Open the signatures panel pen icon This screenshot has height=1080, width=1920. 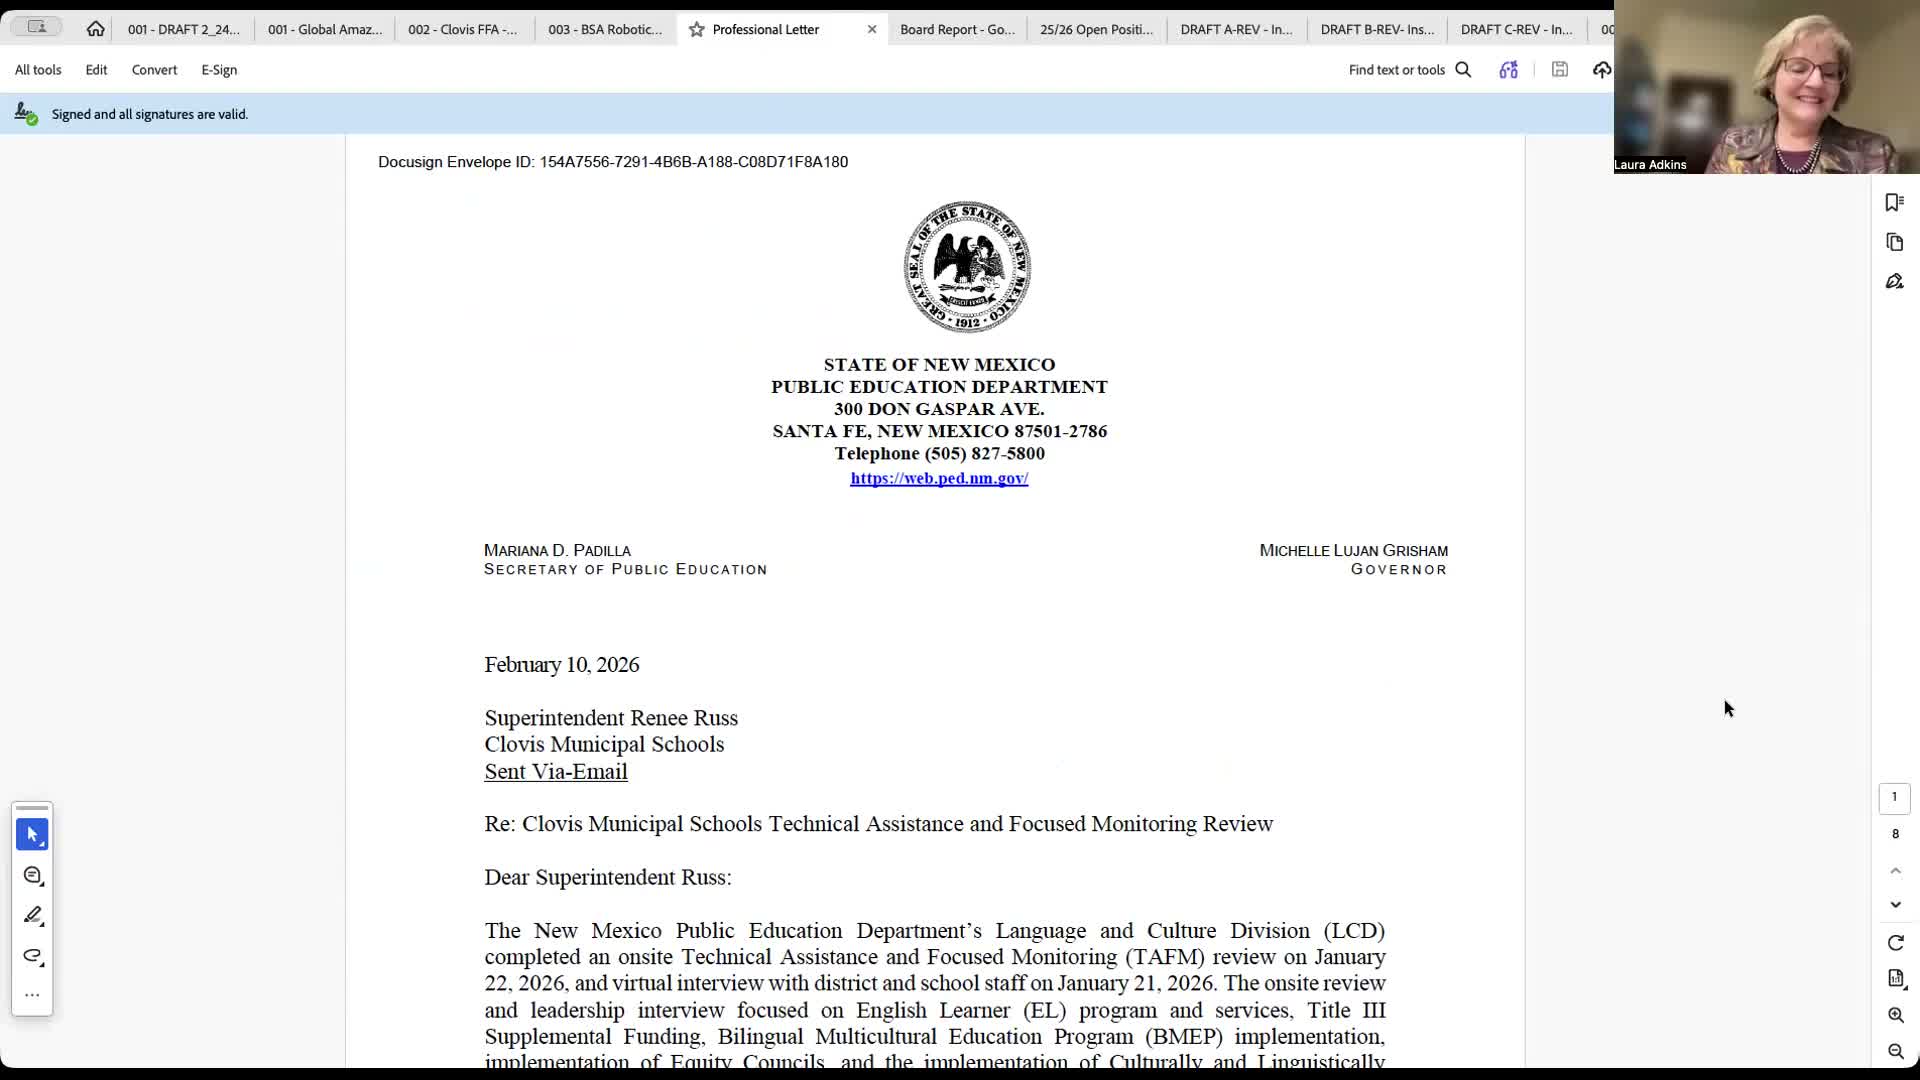click(1894, 282)
